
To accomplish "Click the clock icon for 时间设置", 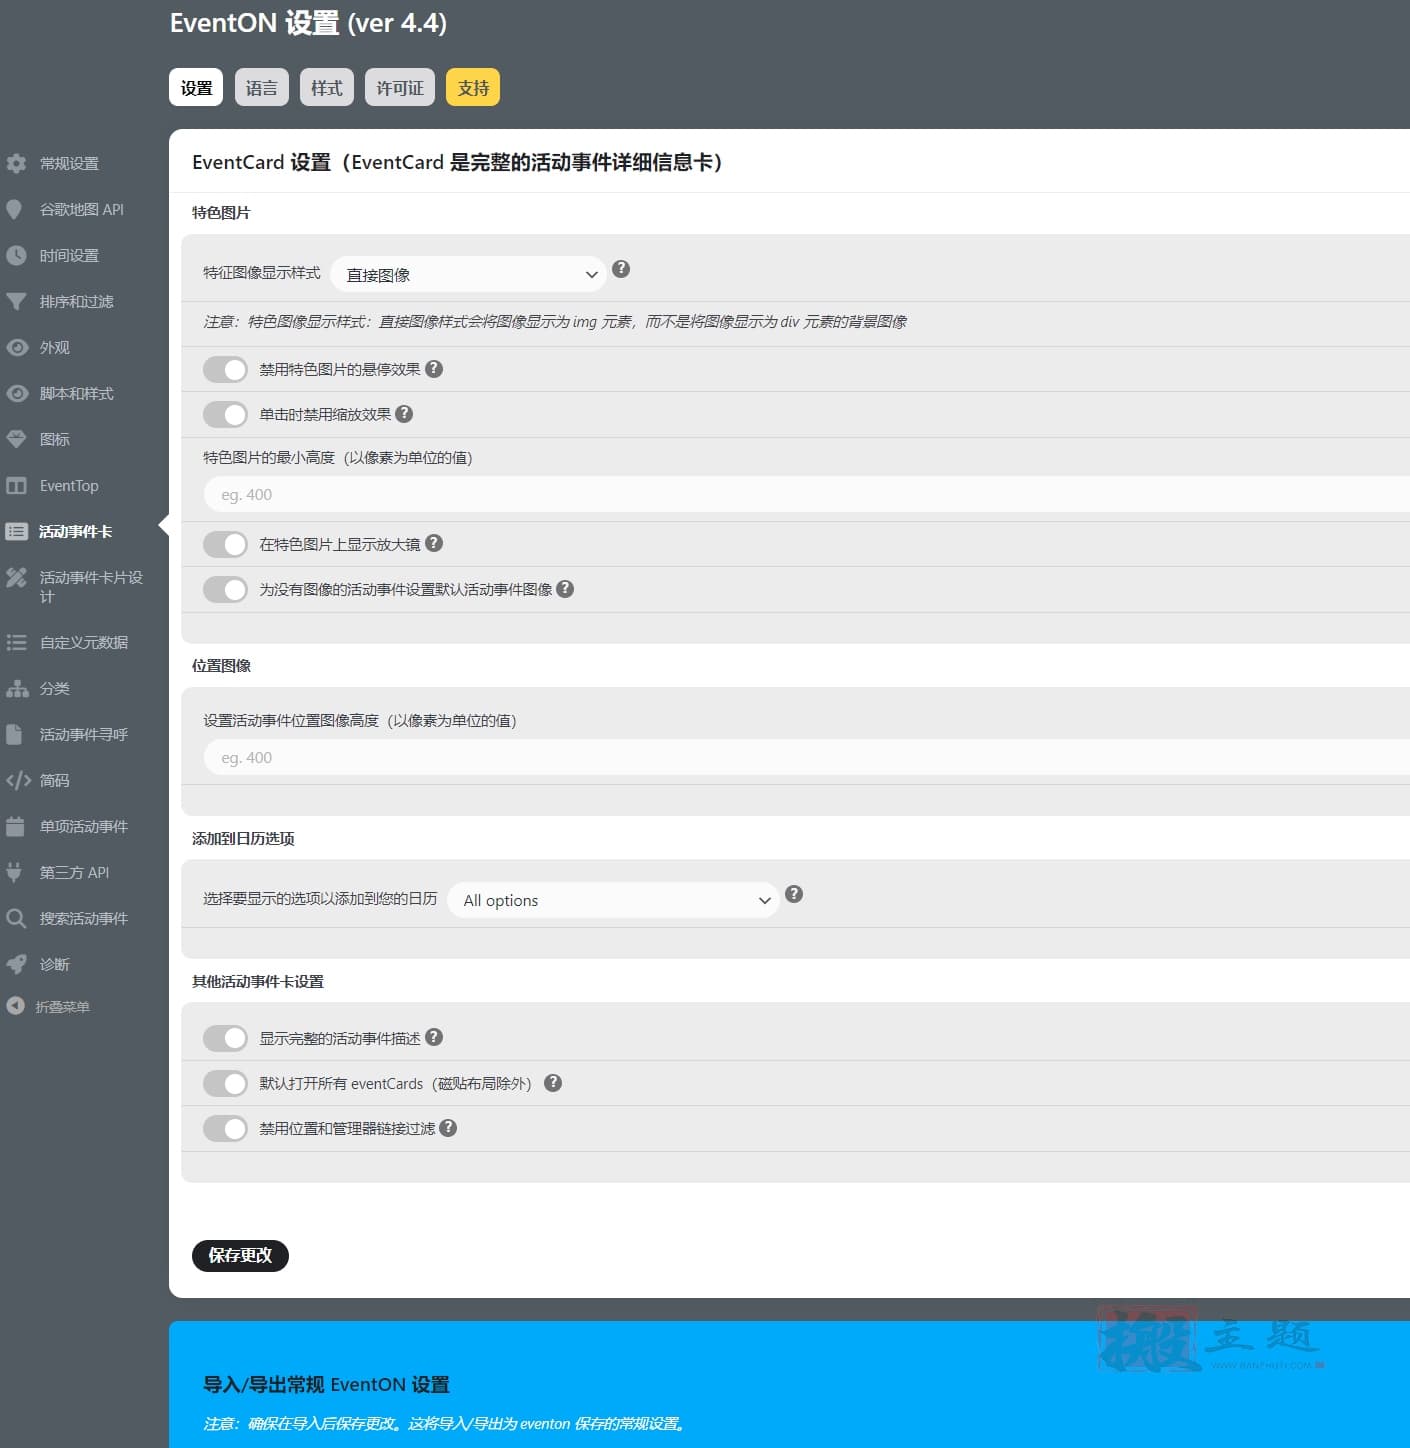I will 16,255.
